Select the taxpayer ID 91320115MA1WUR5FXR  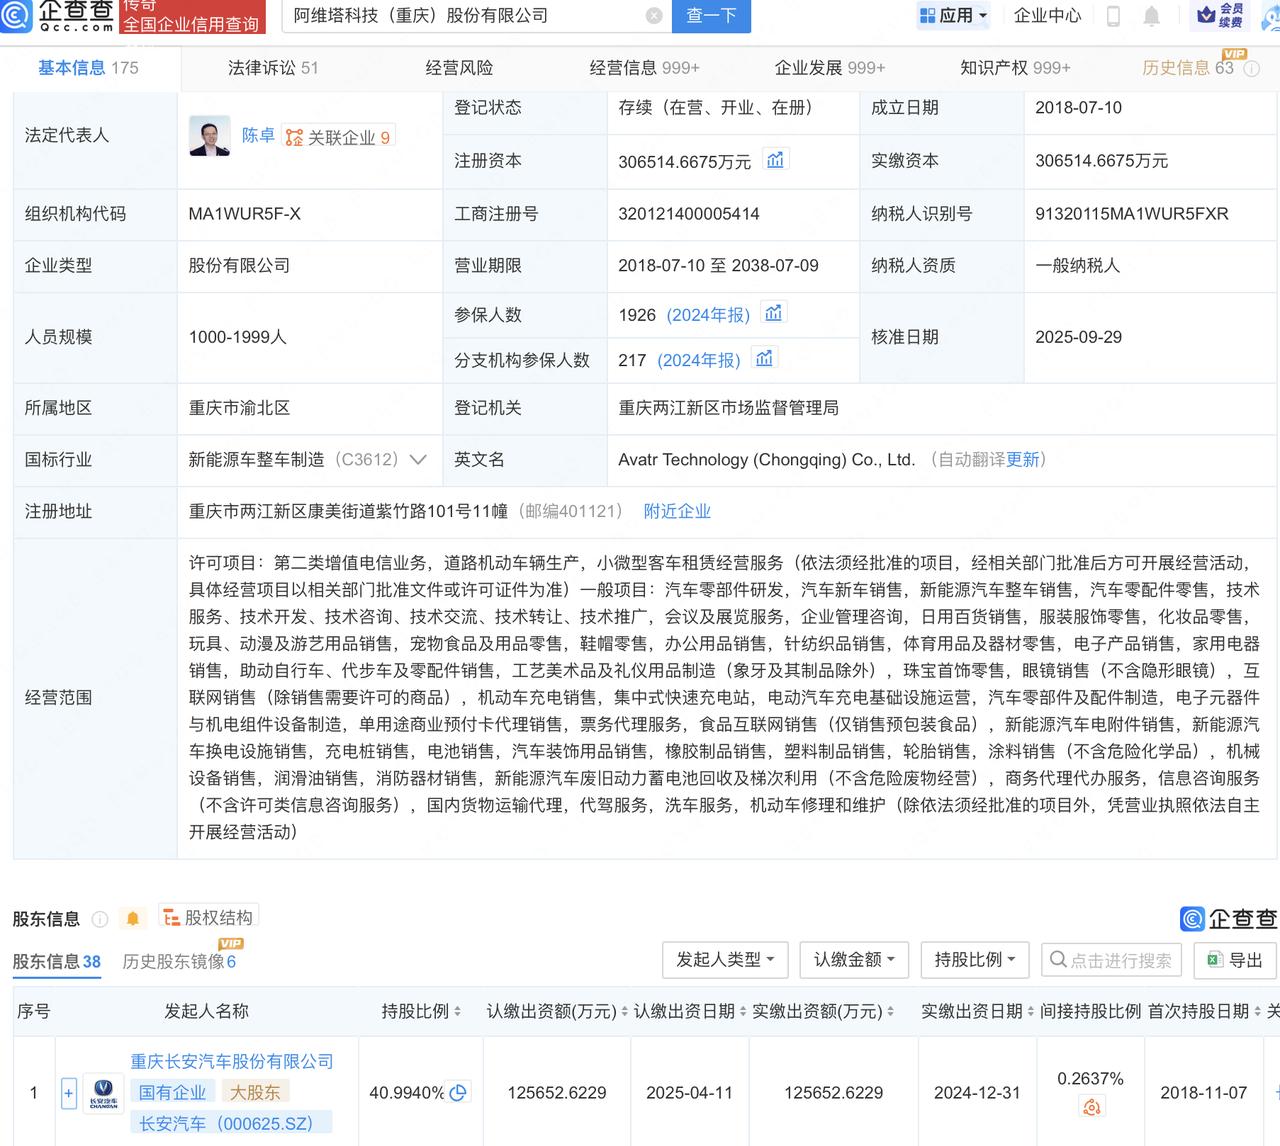[x=1132, y=214]
